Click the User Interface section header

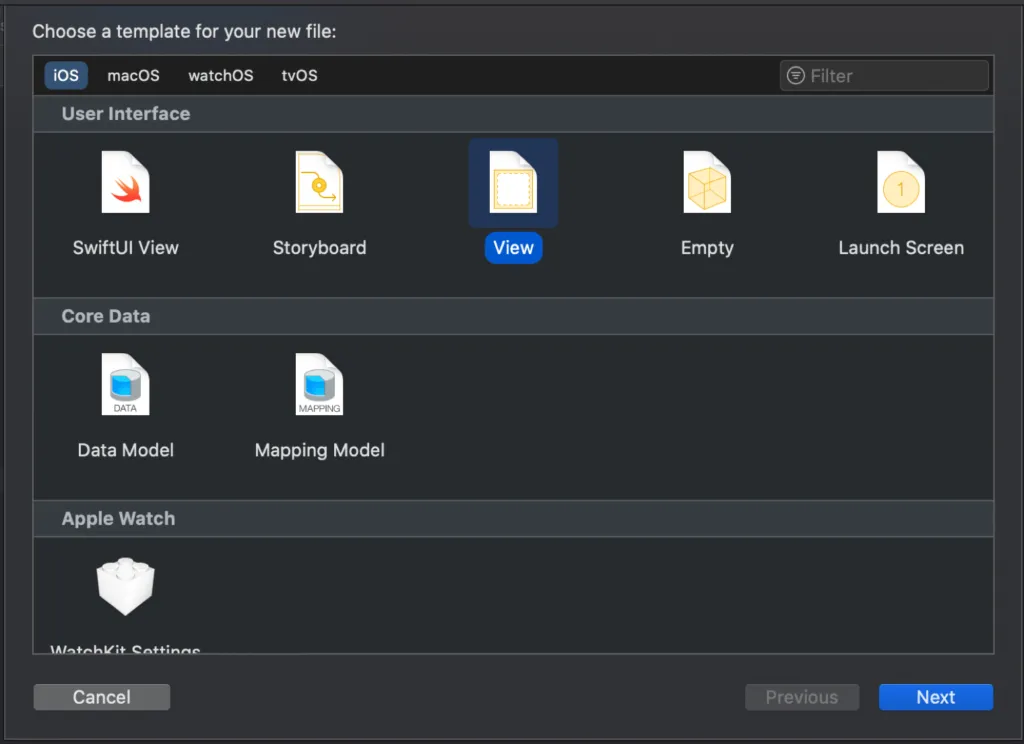[x=125, y=114]
